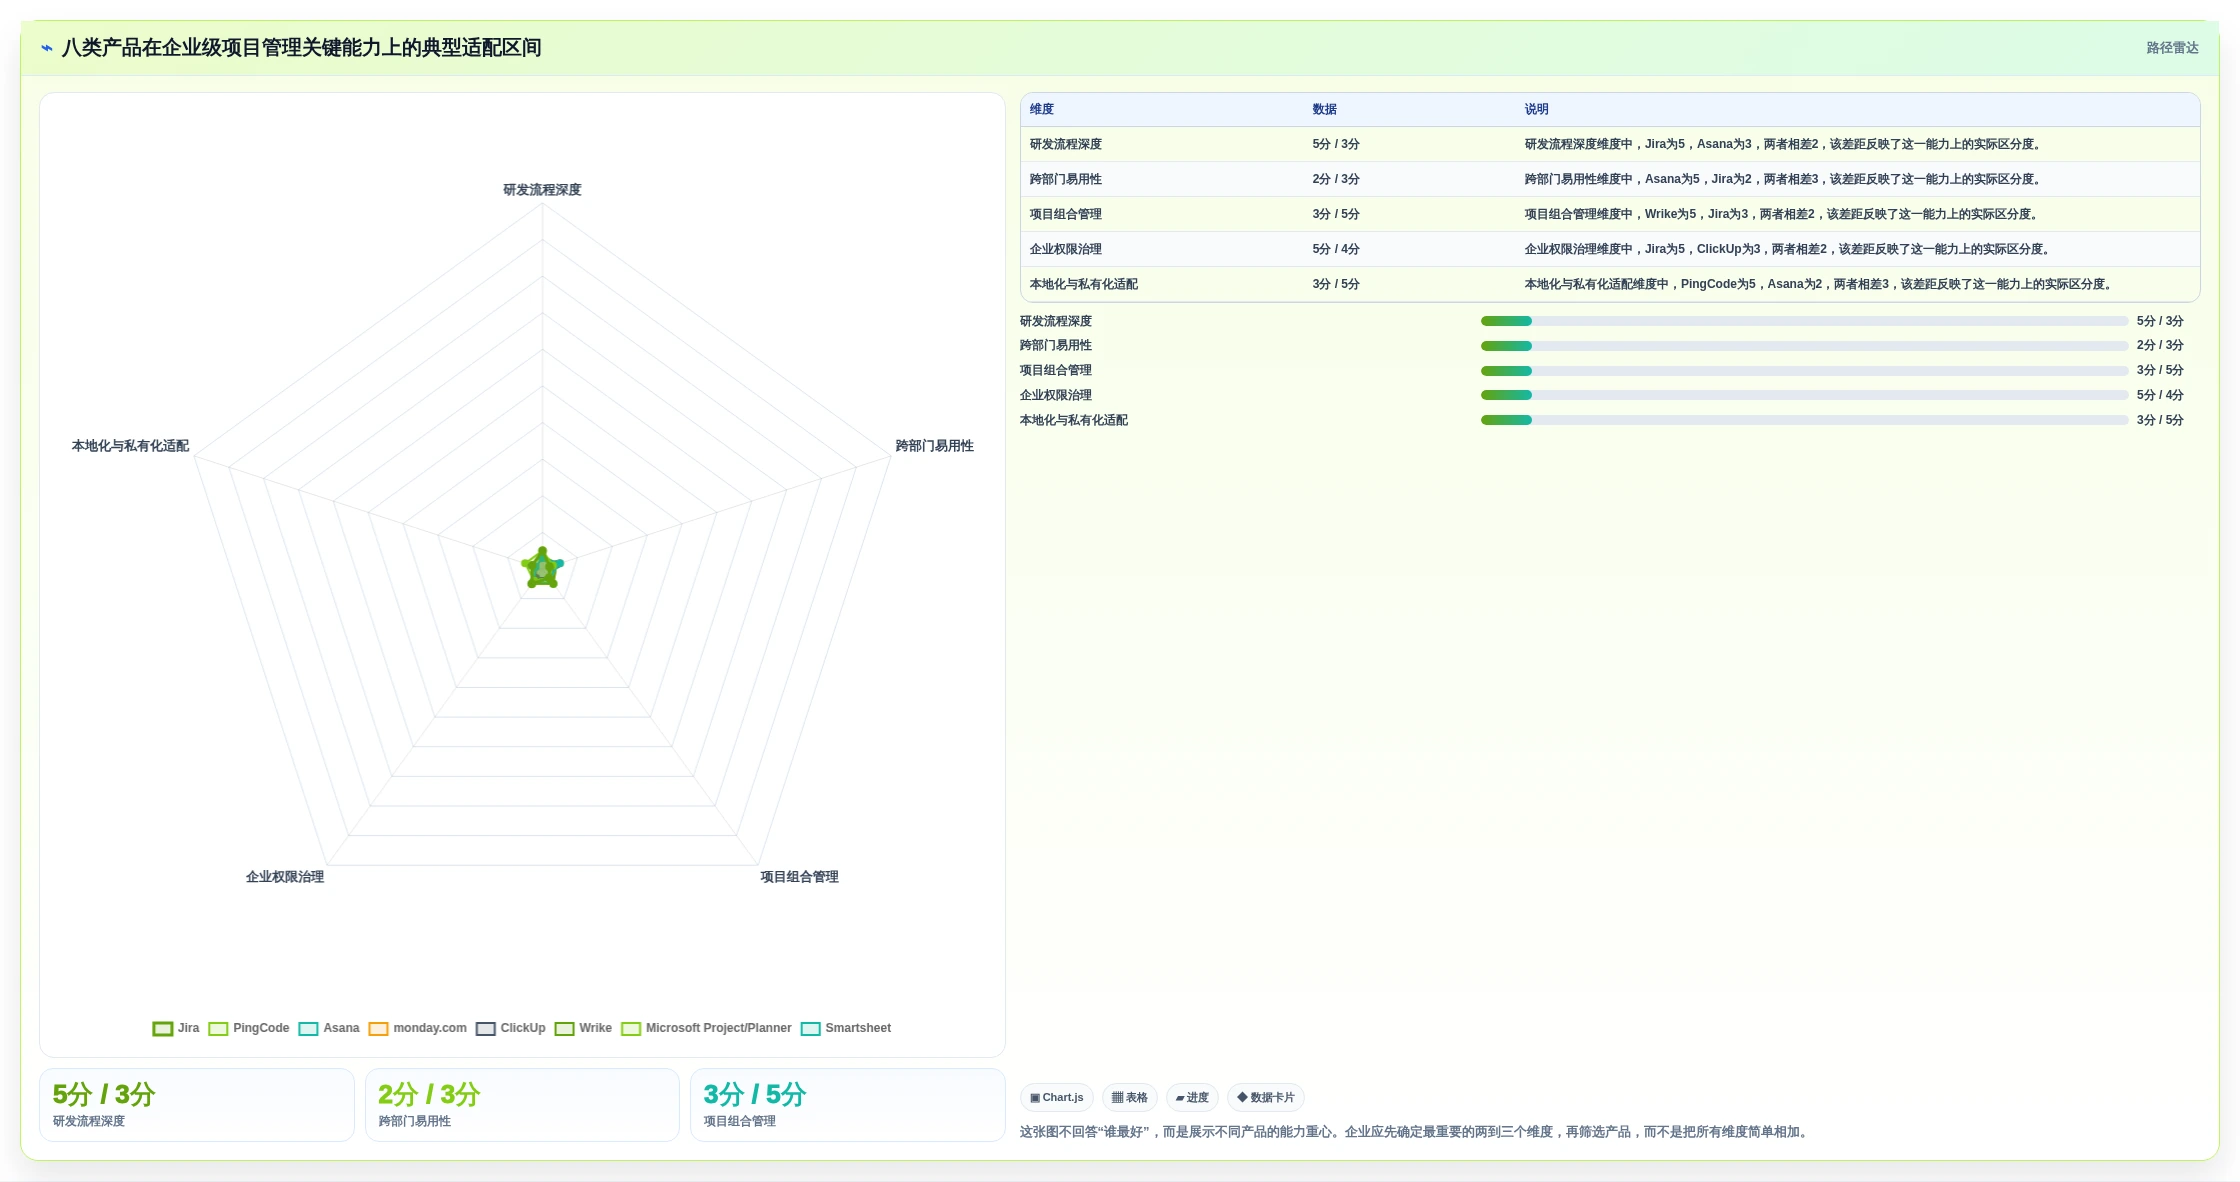Click the blue icon before the title
This screenshot has height=1182, width=2240.
click(x=47, y=48)
